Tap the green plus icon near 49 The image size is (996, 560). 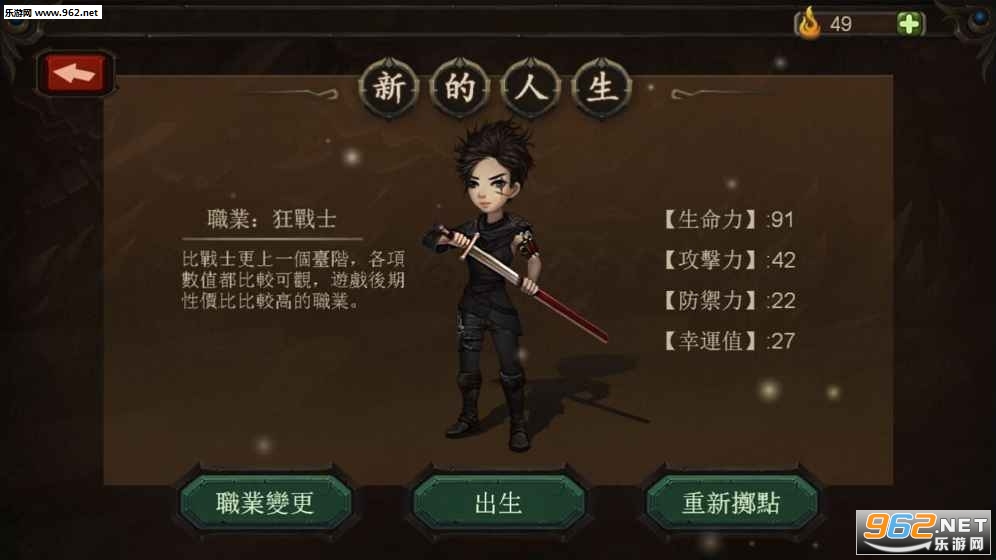pyautogui.click(x=910, y=24)
